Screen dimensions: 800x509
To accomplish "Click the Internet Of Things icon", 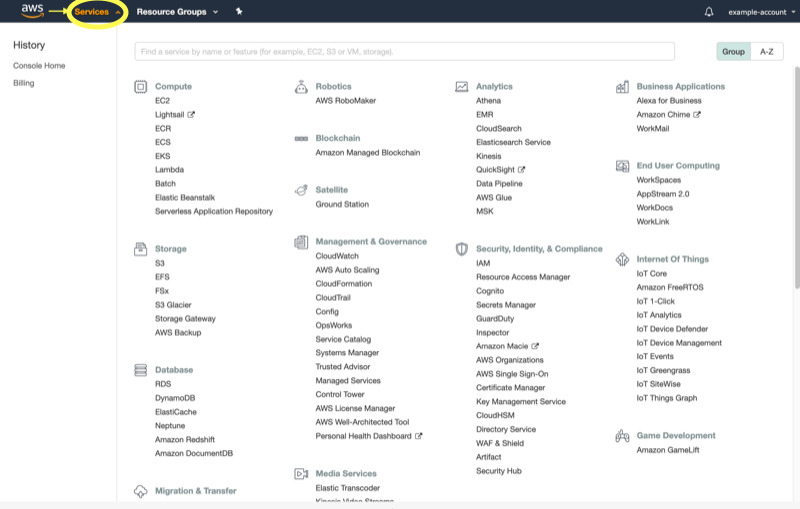I will (x=622, y=260).
